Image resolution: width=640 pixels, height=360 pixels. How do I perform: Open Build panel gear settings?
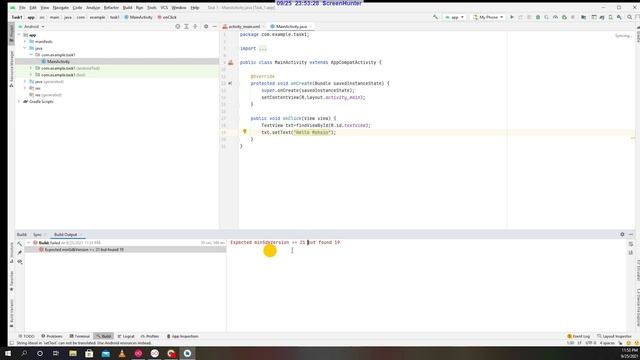(622, 234)
